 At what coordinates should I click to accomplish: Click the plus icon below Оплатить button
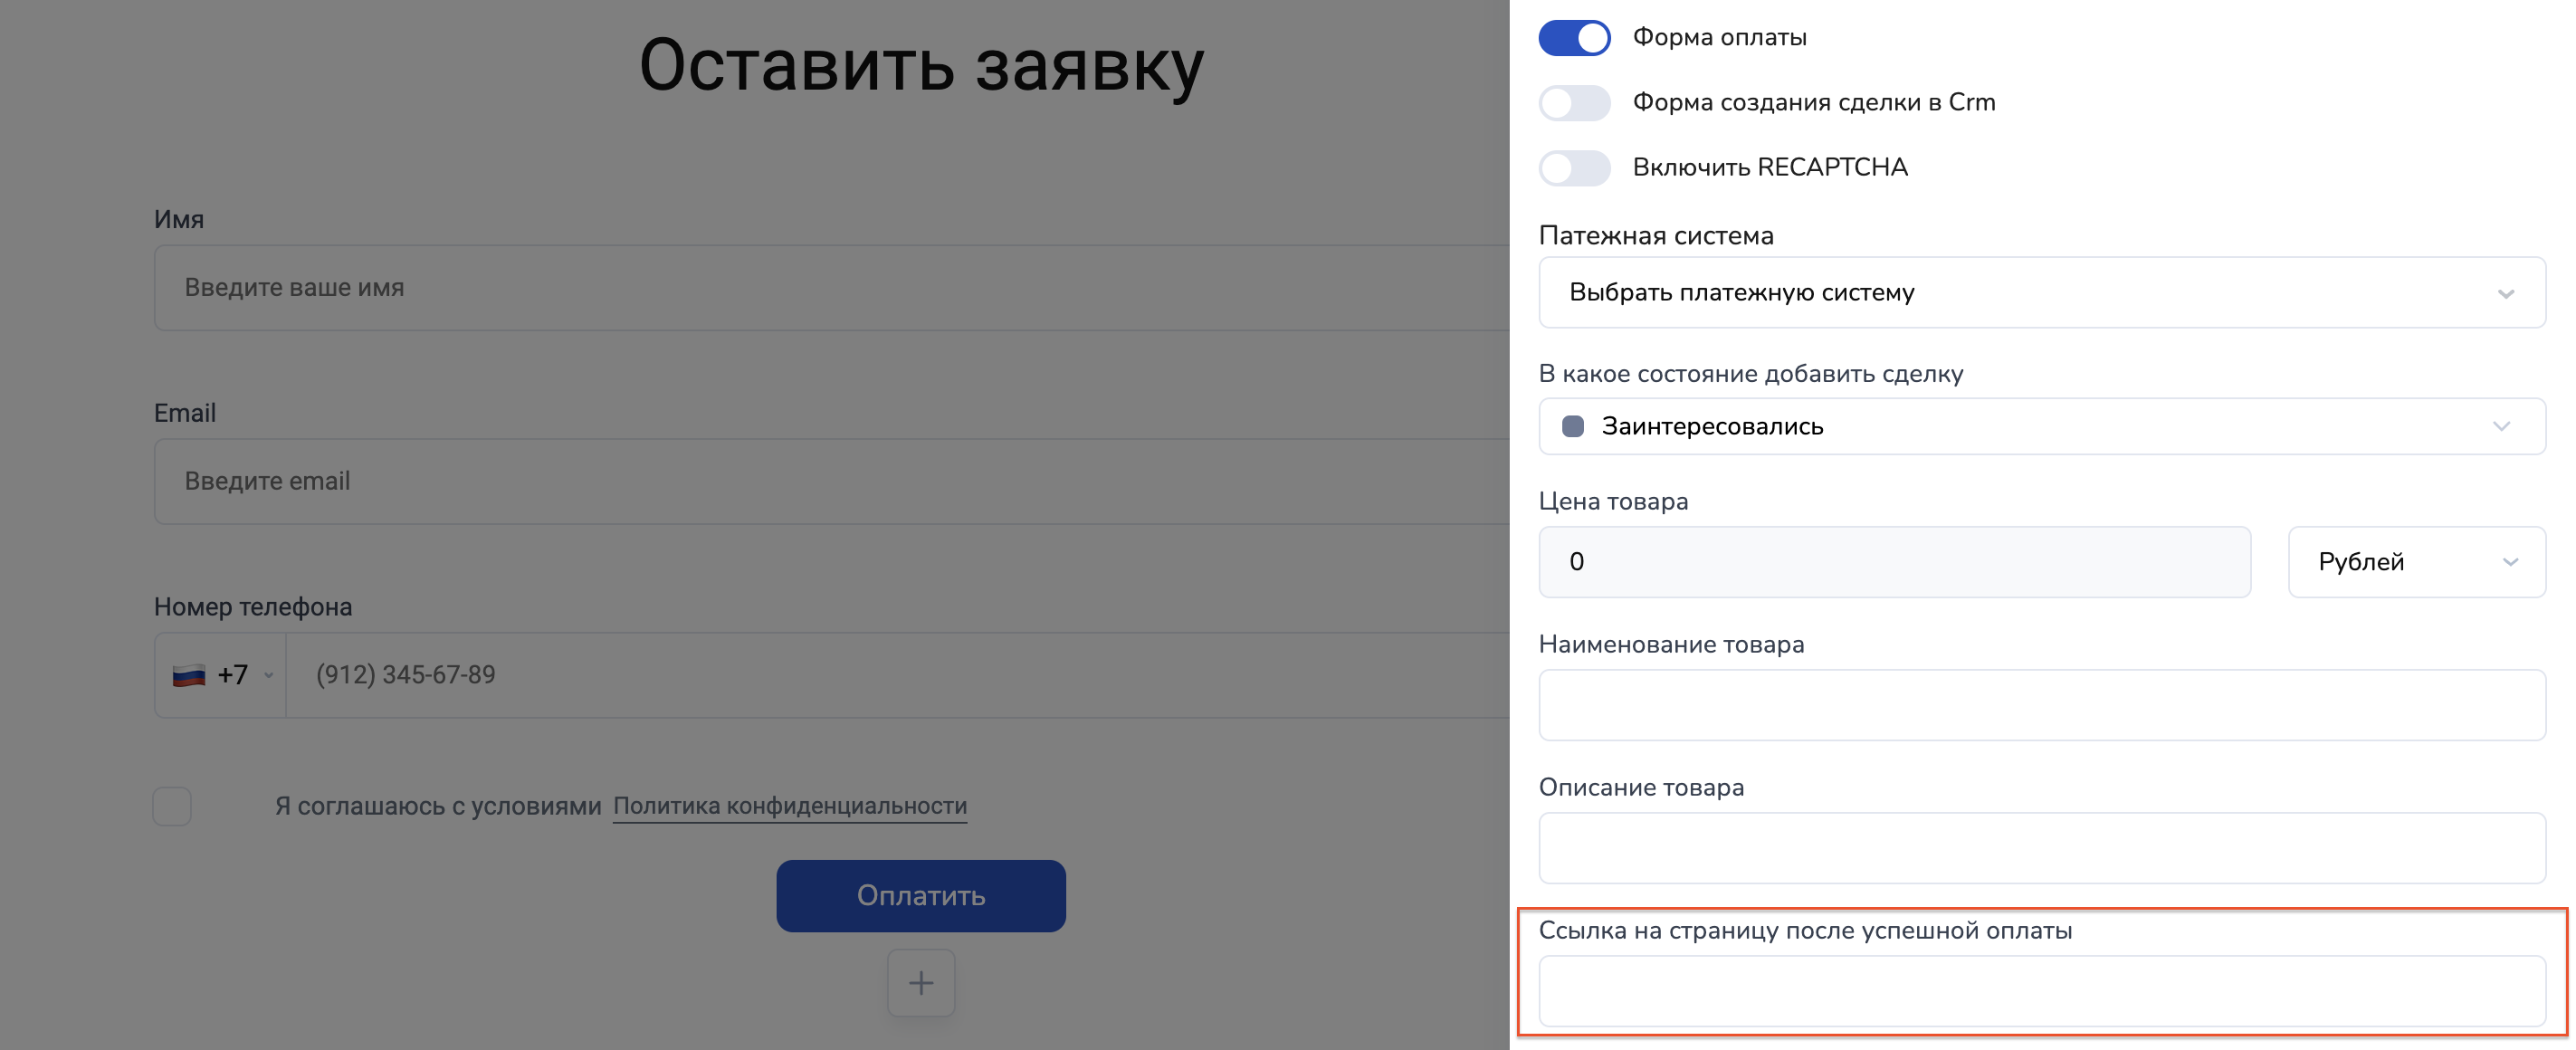click(x=920, y=983)
